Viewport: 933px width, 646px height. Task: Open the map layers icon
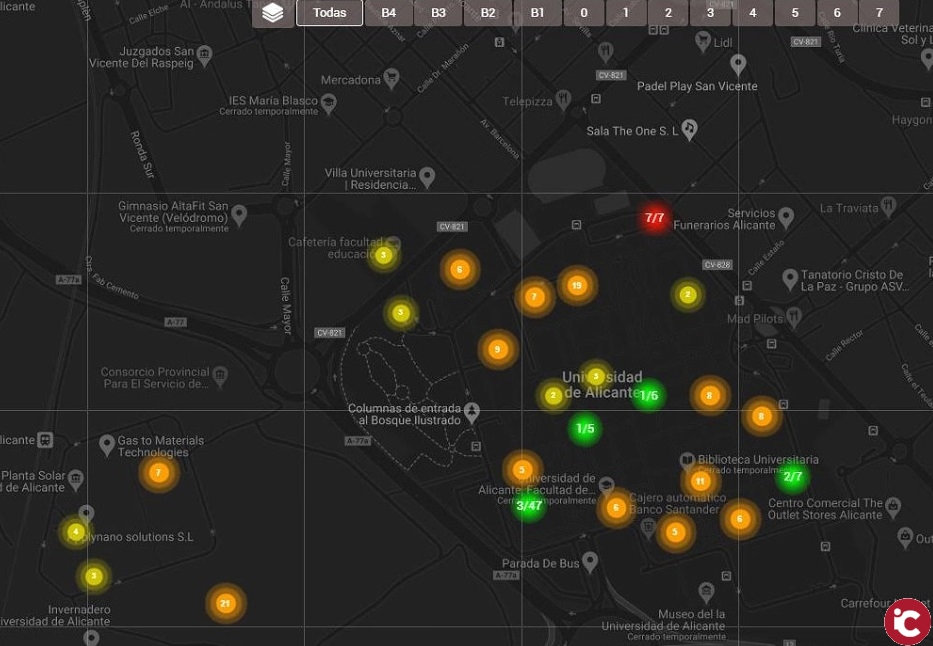click(273, 13)
